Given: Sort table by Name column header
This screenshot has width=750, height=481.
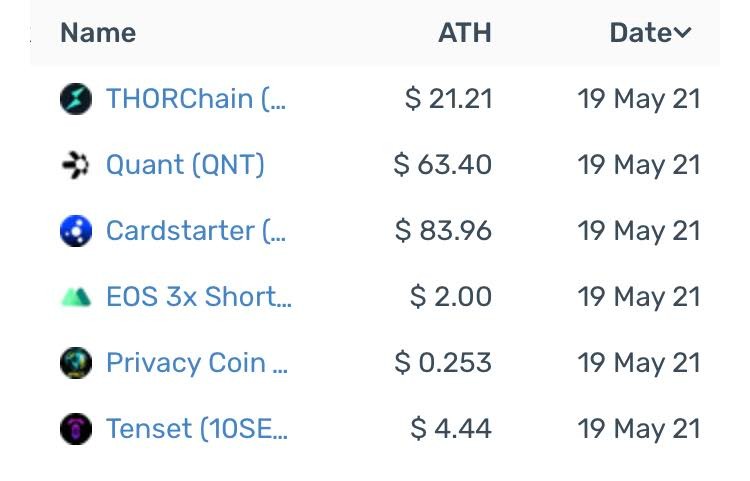Looking at the screenshot, I should click(x=98, y=33).
